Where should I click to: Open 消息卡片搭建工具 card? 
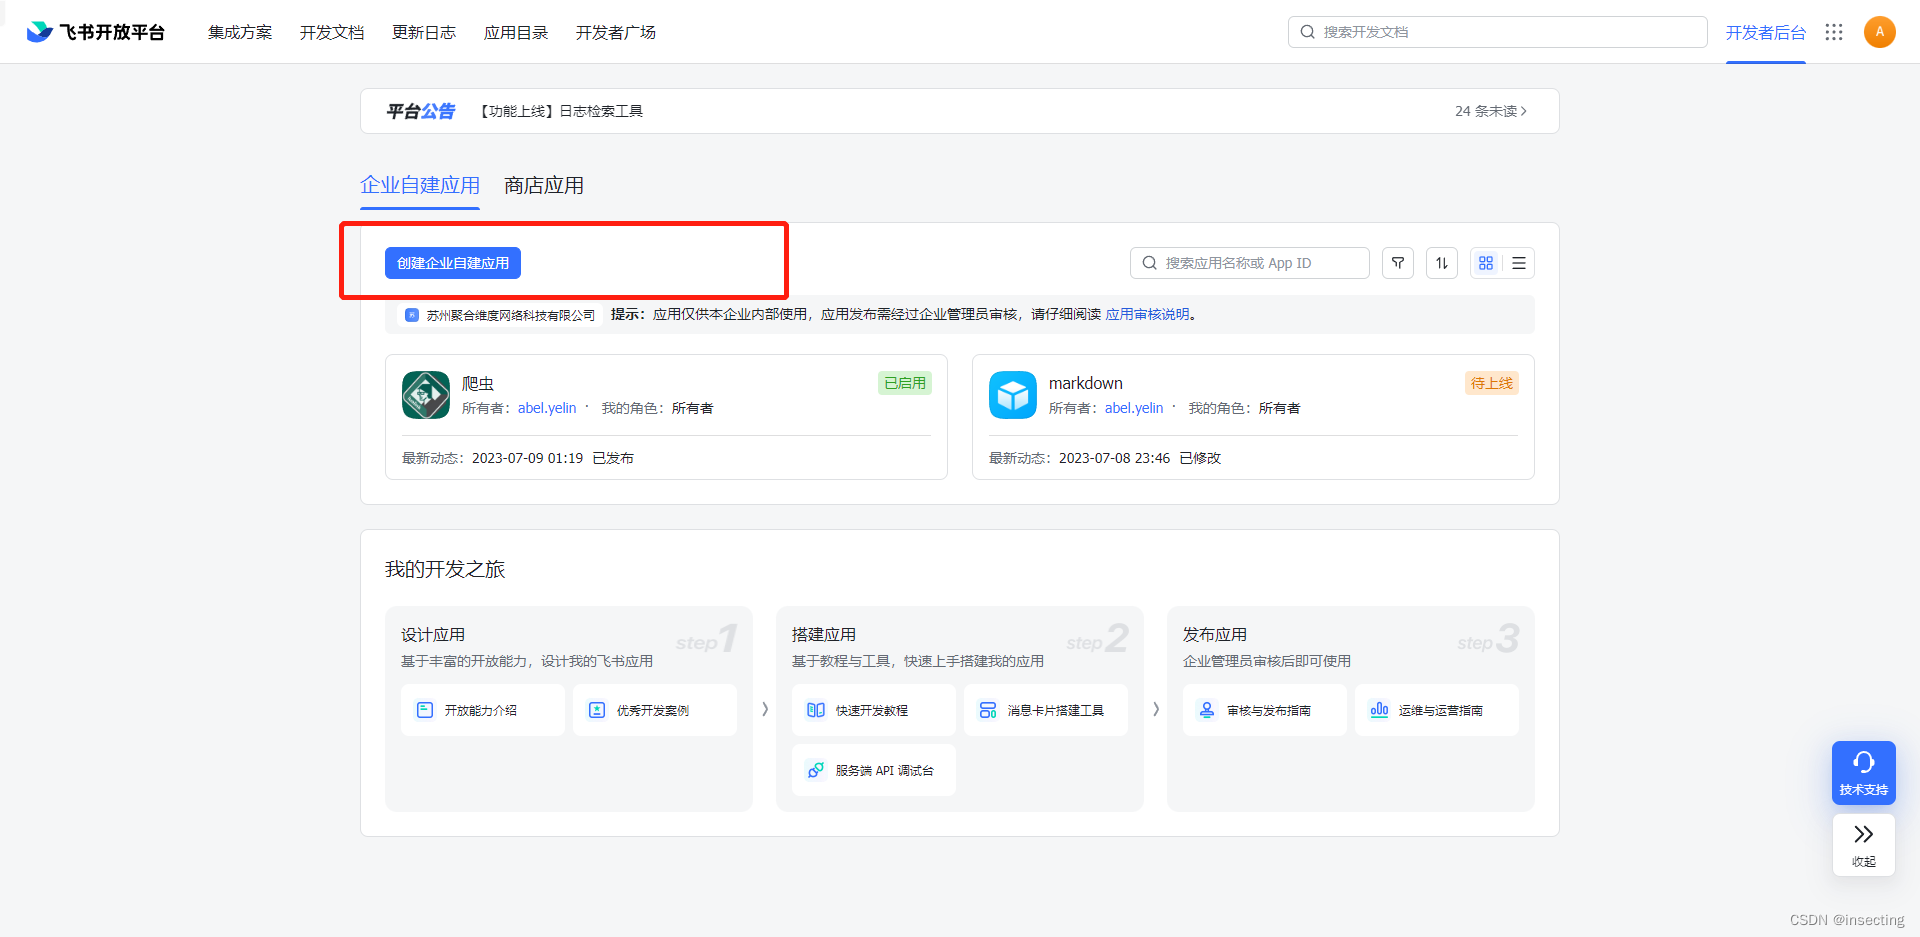(1045, 710)
